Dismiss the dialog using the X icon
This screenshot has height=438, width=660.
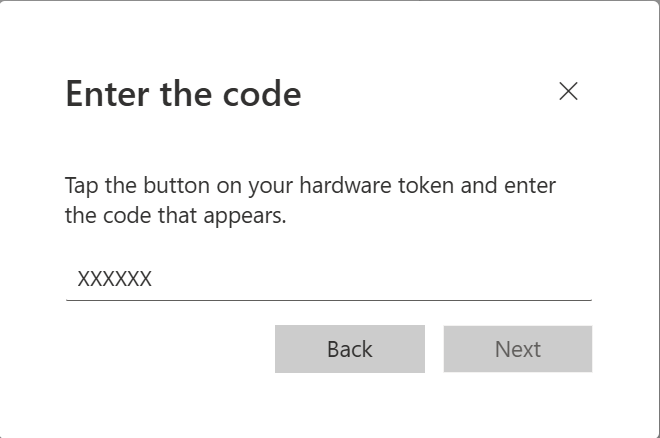568,91
